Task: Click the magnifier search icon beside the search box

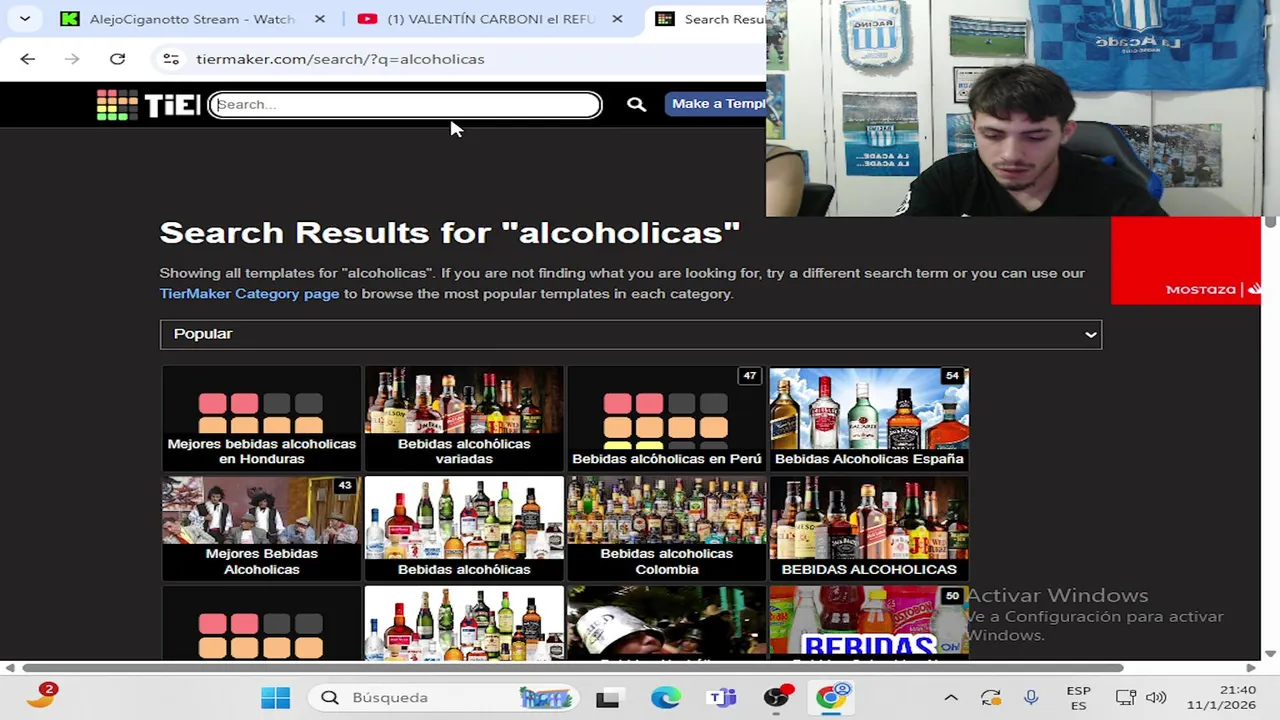Action: click(x=636, y=104)
